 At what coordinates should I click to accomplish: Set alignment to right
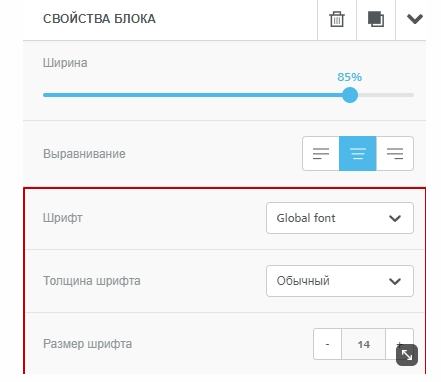tap(395, 154)
